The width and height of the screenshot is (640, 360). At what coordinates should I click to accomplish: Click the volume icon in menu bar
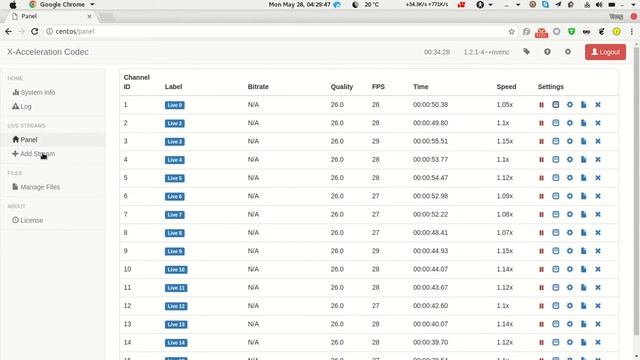599,4
